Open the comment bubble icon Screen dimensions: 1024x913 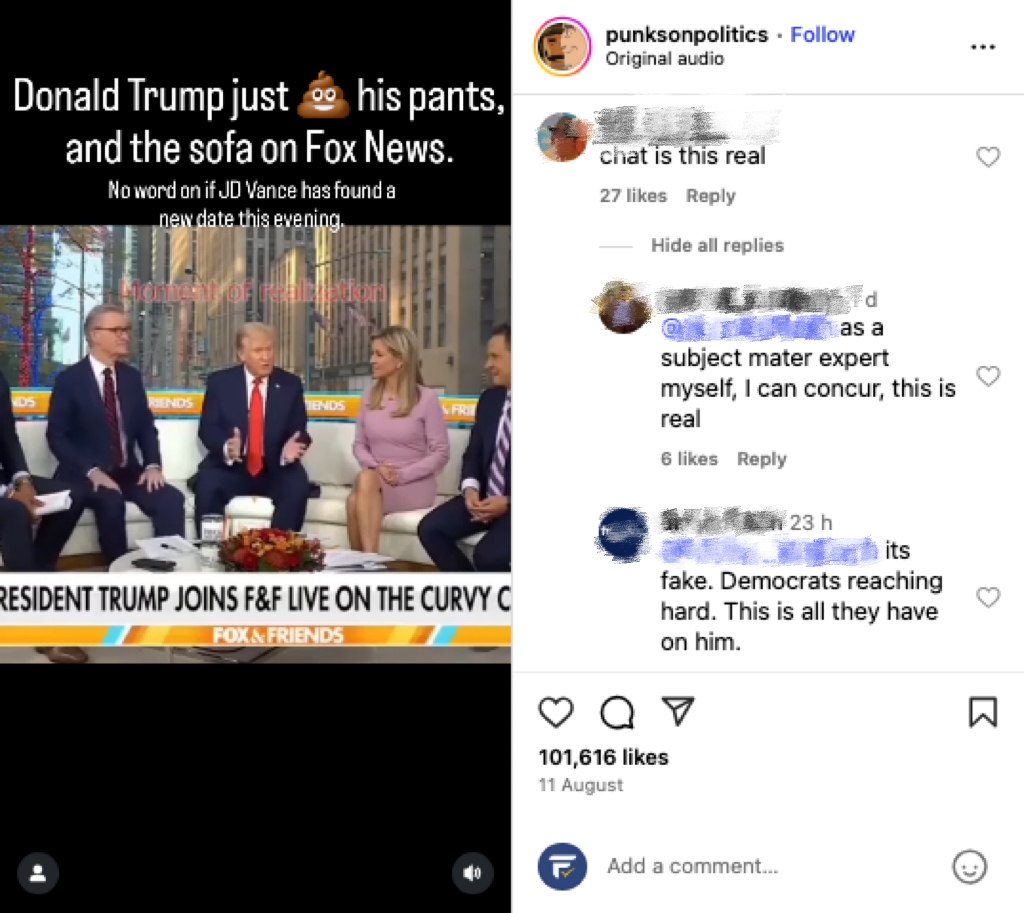pyautogui.click(x=617, y=712)
